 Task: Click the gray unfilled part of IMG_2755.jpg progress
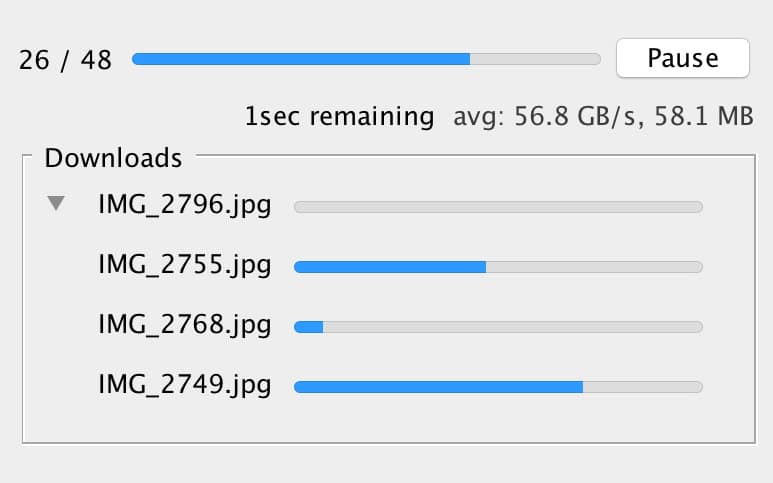[x=594, y=267]
